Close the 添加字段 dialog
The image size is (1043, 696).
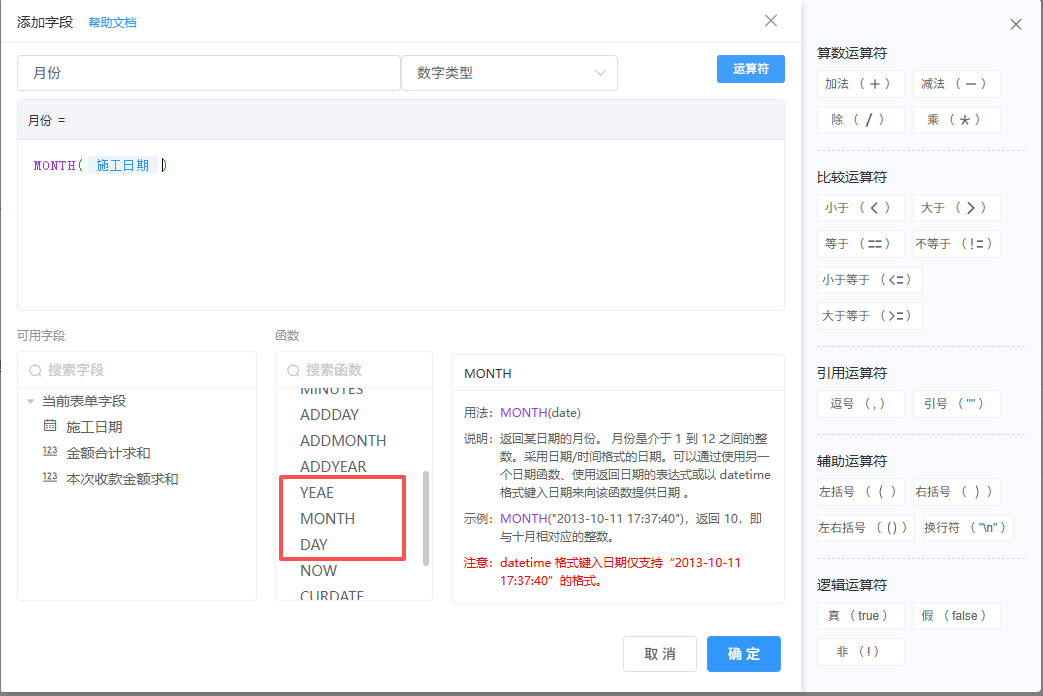[x=771, y=21]
